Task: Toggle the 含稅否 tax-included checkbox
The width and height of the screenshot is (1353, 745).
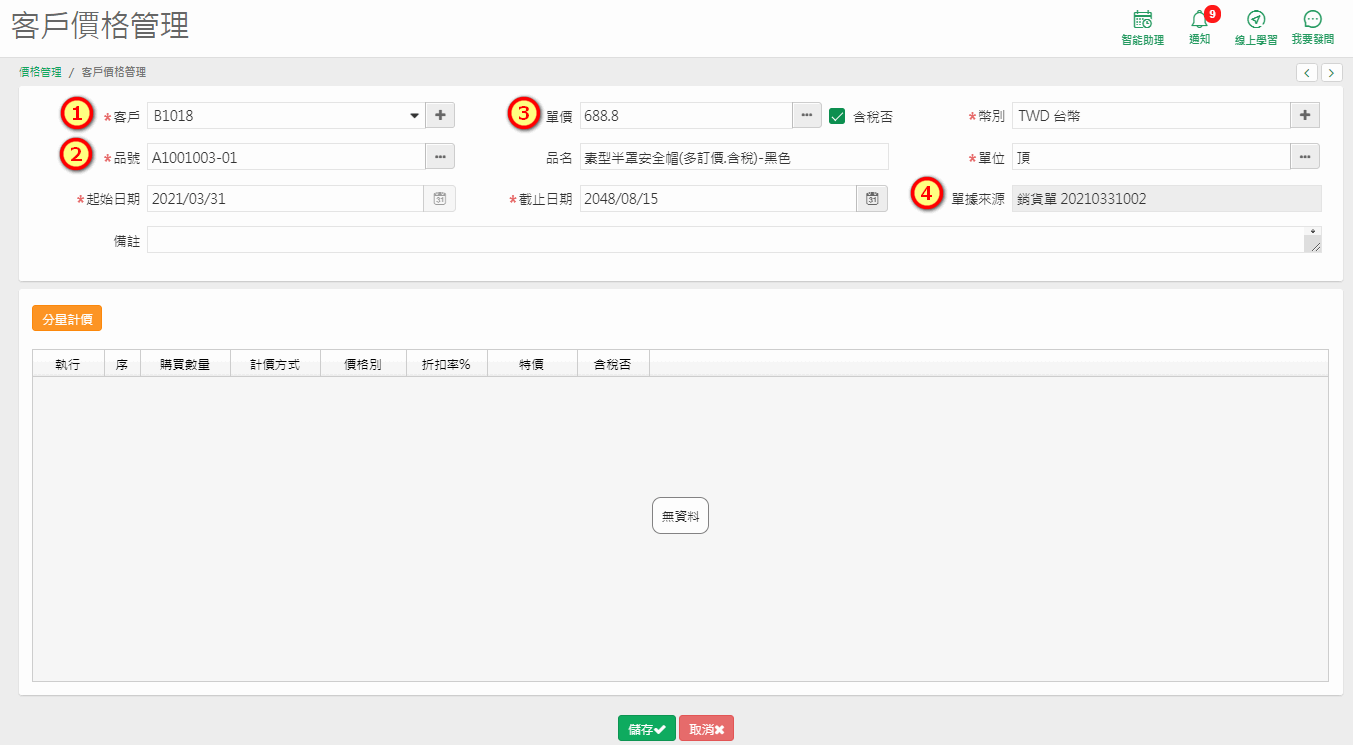Action: pyautogui.click(x=838, y=116)
